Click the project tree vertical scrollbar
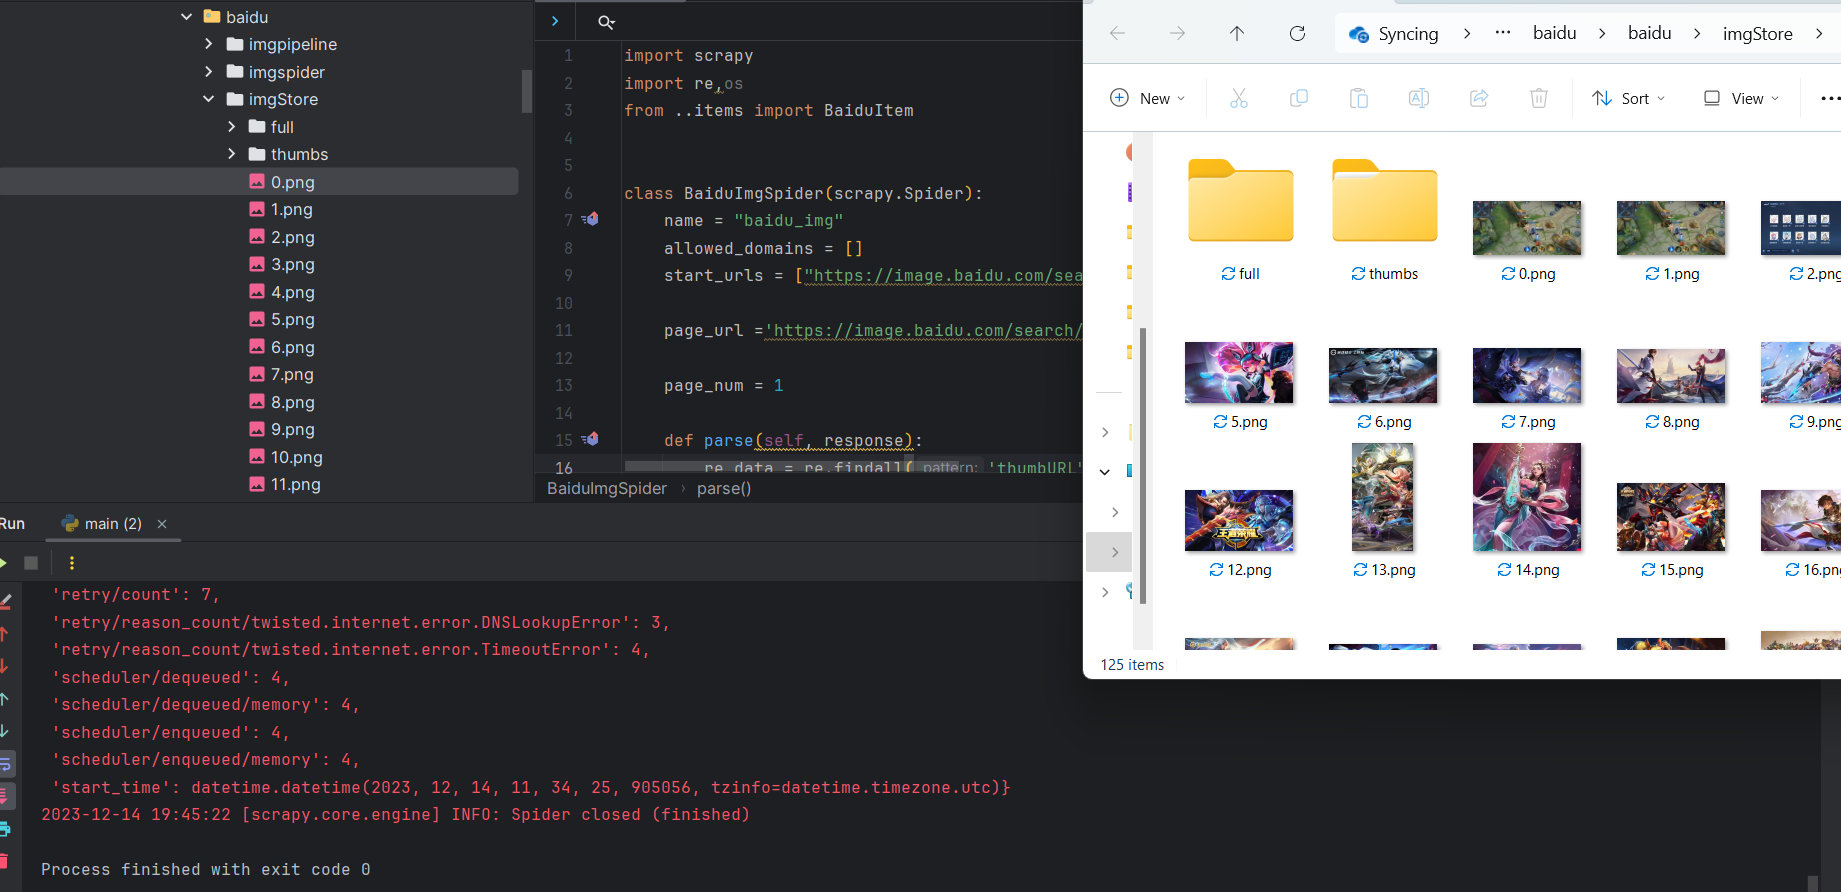Viewport: 1841px width, 892px height. pos(526,91)
